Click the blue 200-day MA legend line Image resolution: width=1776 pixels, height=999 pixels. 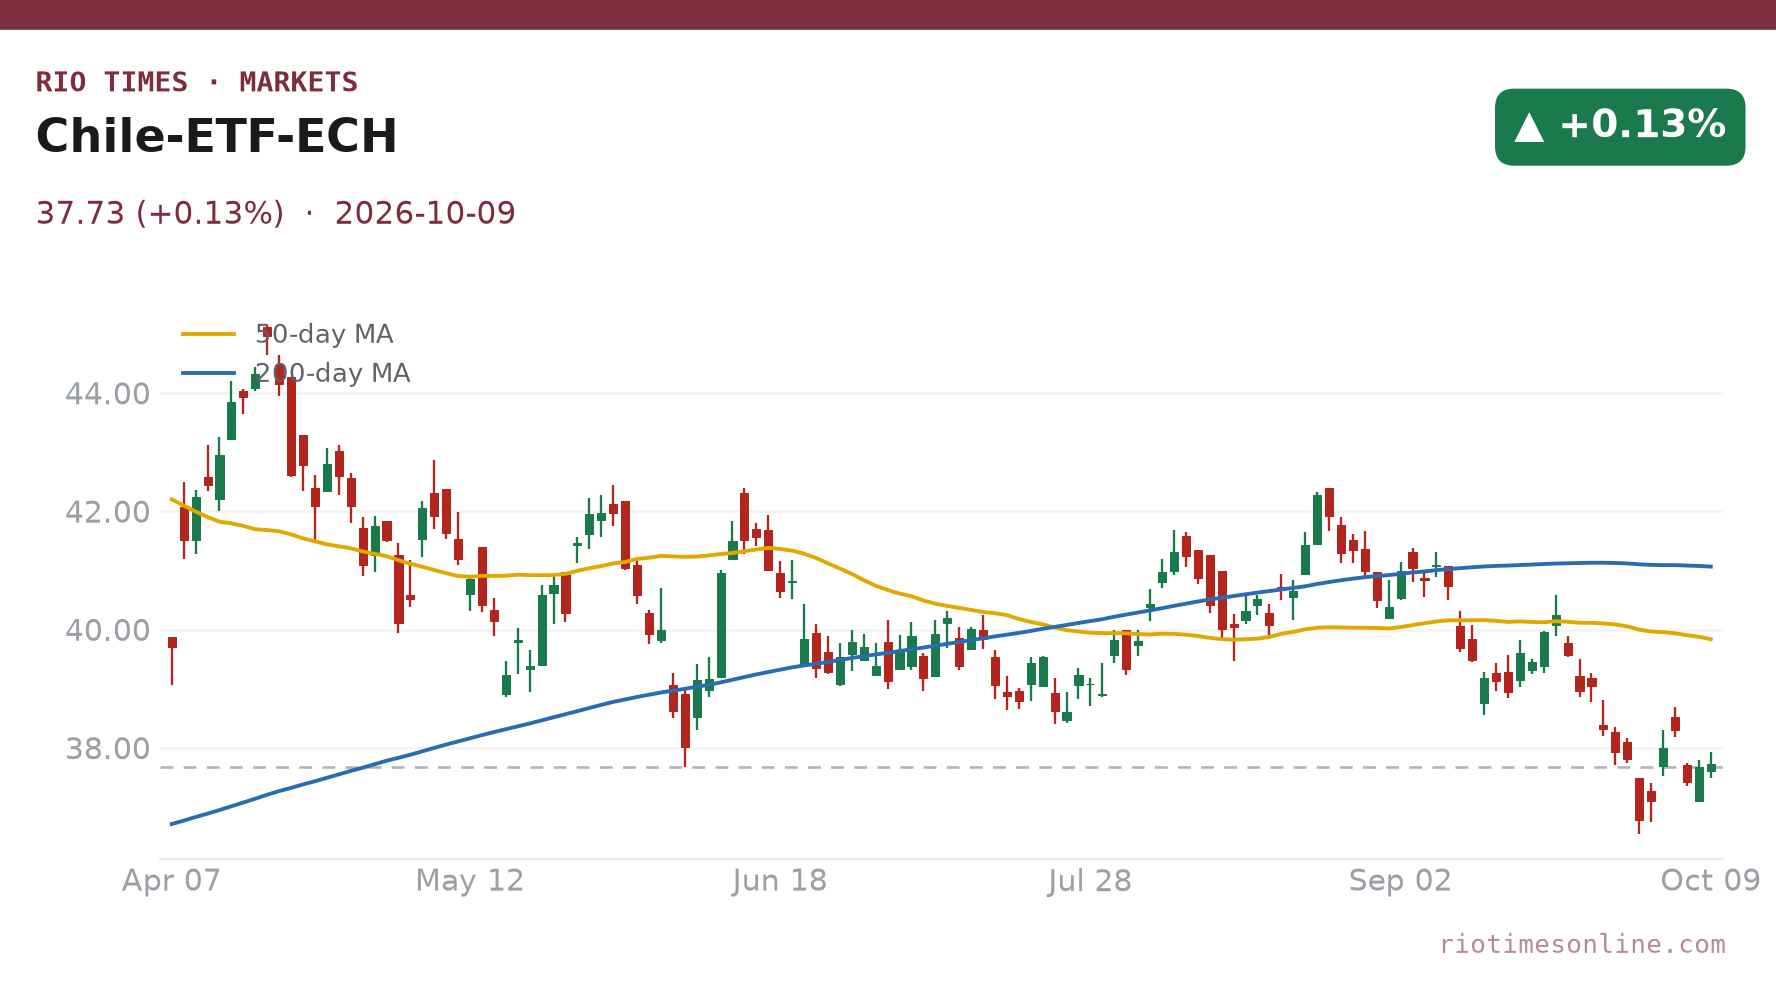tap(209, 373)
